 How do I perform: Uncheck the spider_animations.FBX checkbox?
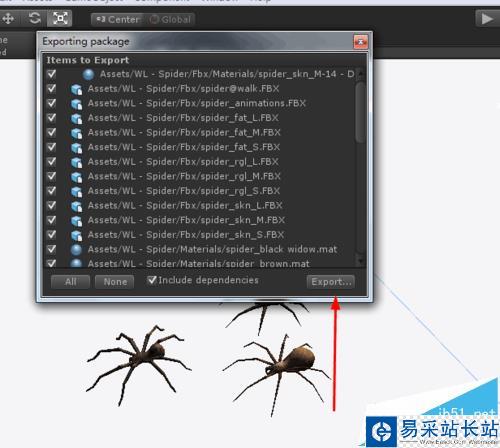click(x=52, y=103)
